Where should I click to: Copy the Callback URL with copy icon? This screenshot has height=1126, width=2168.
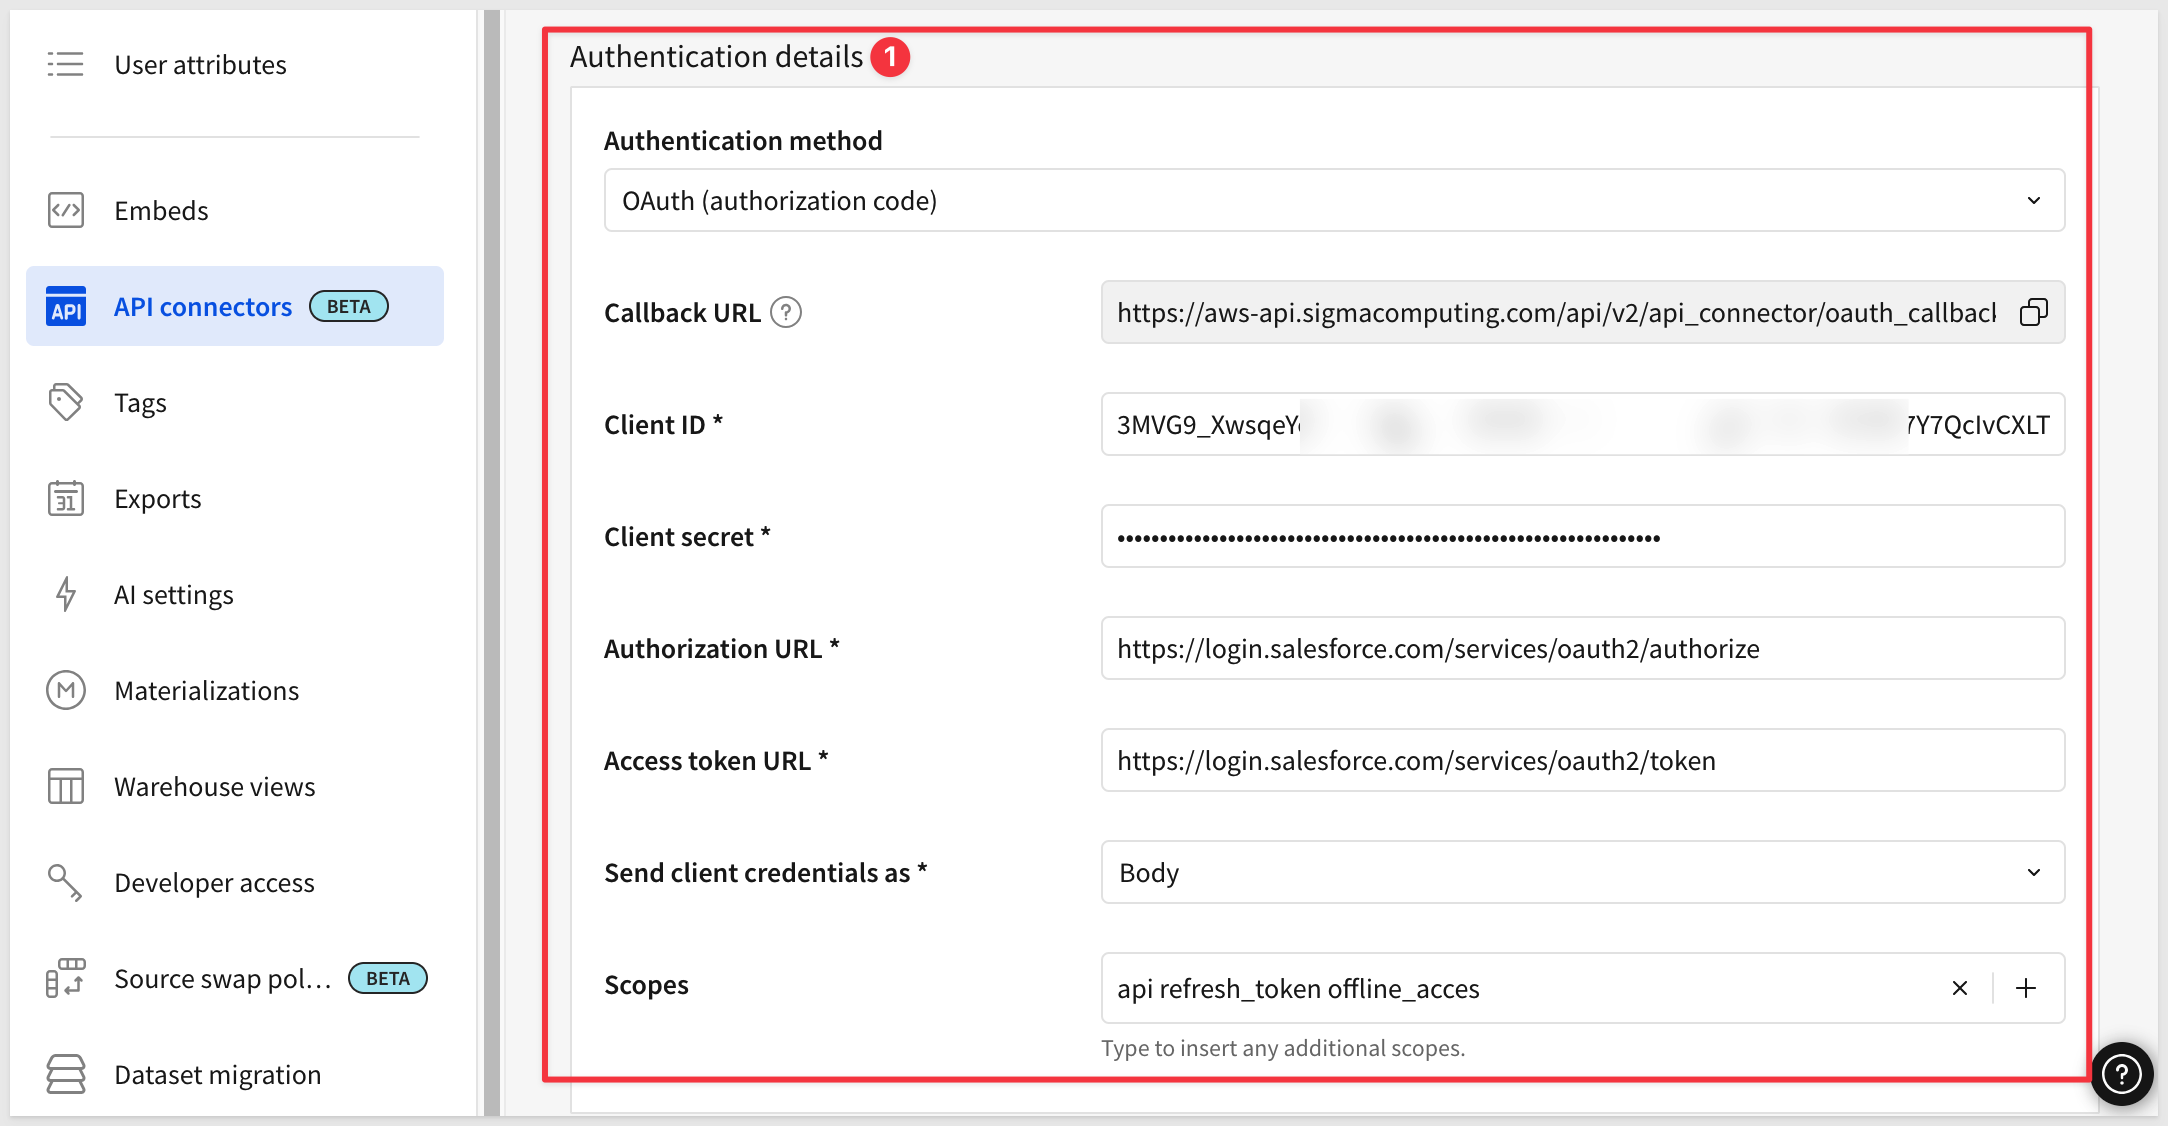2033,313
